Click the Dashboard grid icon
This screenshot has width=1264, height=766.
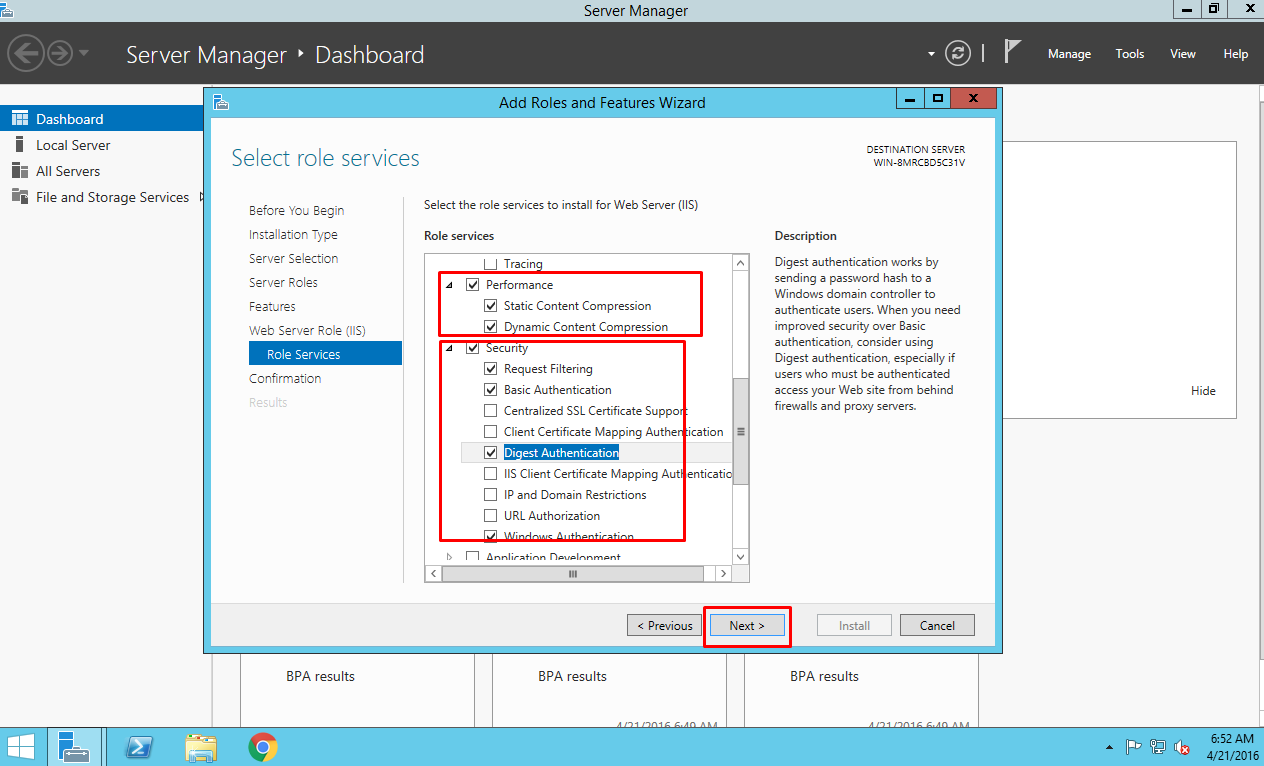(x=19, y=119)
